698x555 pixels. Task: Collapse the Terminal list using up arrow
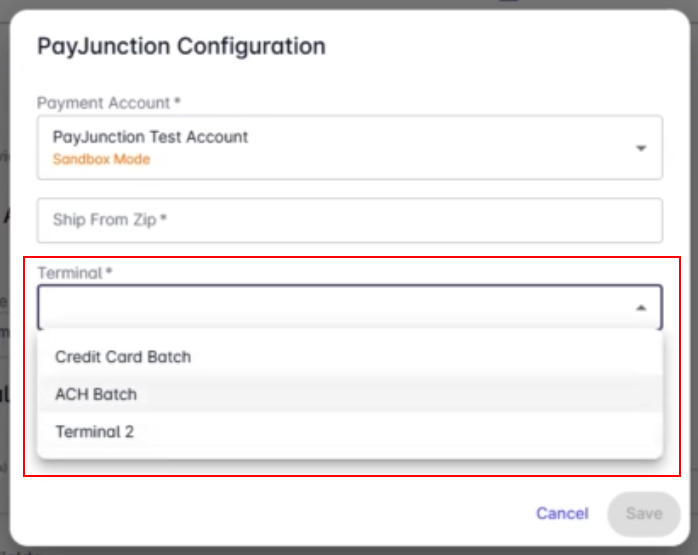pyautogui.click(x=641, y=308)
